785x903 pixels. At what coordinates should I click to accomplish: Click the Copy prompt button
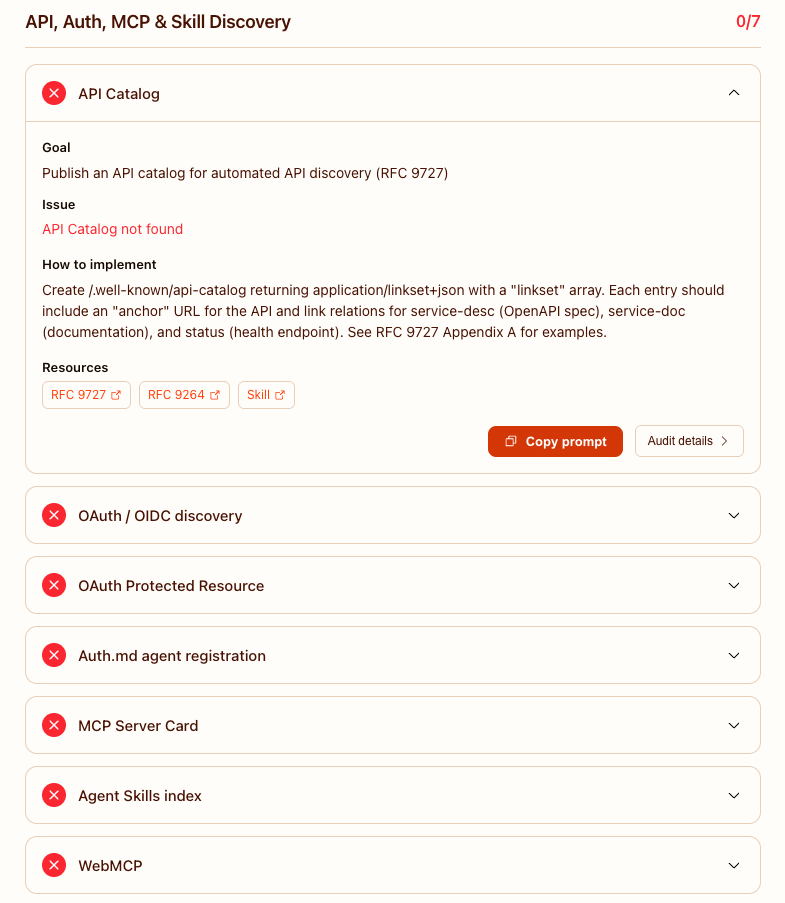tap(555, 442)
